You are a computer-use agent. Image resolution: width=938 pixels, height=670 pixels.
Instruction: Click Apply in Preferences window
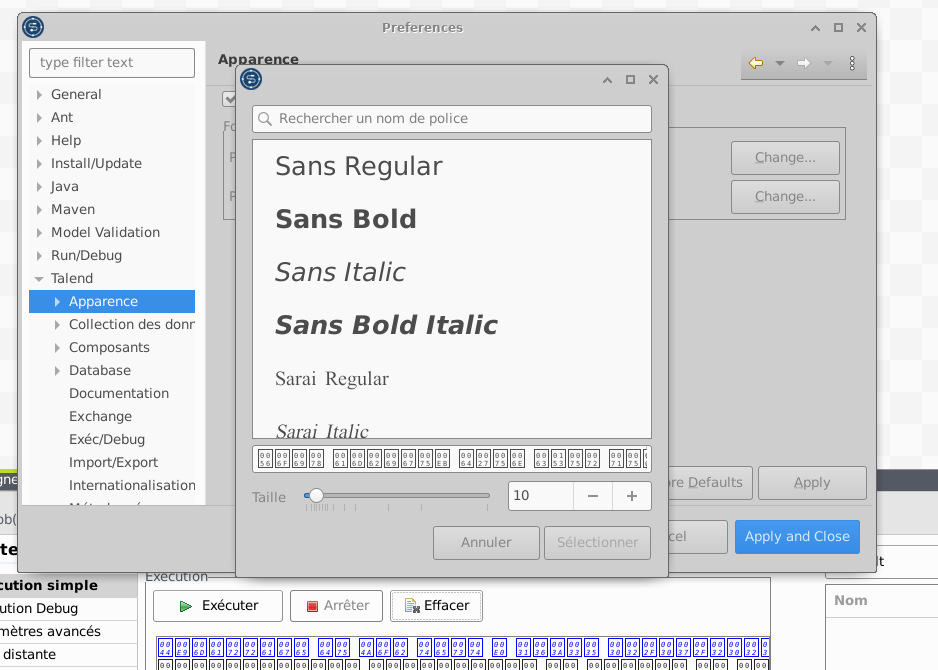click(812, 483)
